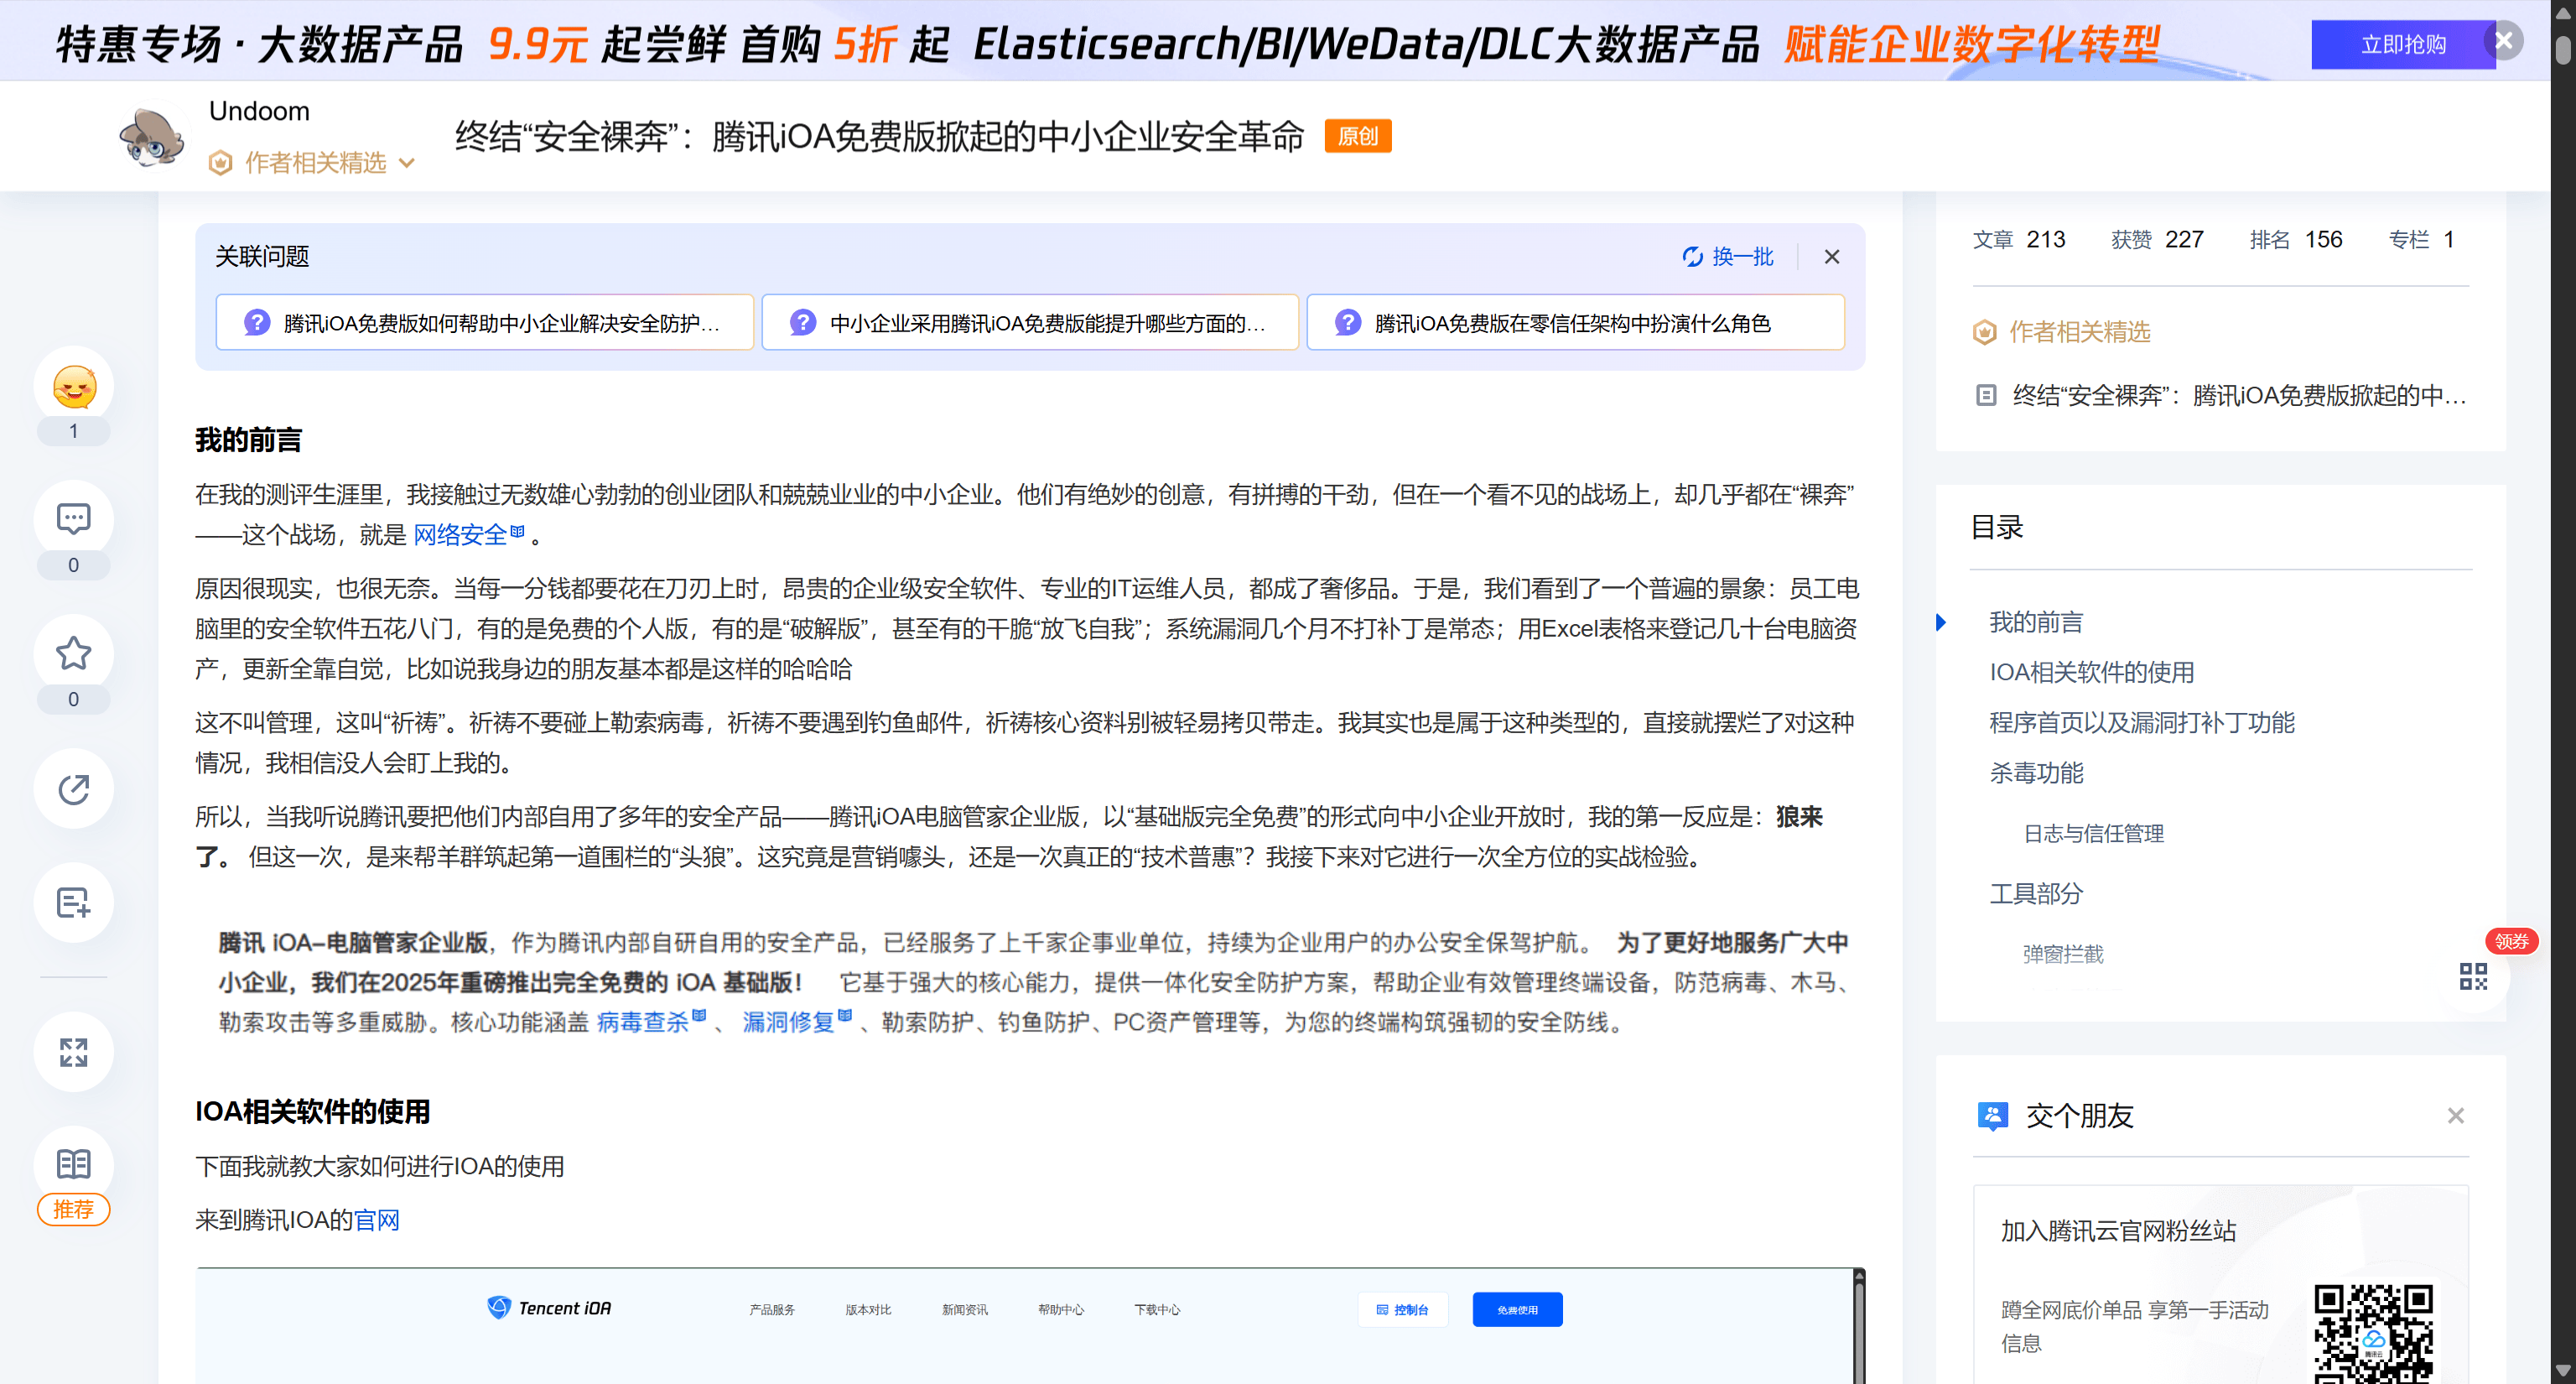Open the 官网 link in the article

pyautogui.click(x=377, y=1220)
